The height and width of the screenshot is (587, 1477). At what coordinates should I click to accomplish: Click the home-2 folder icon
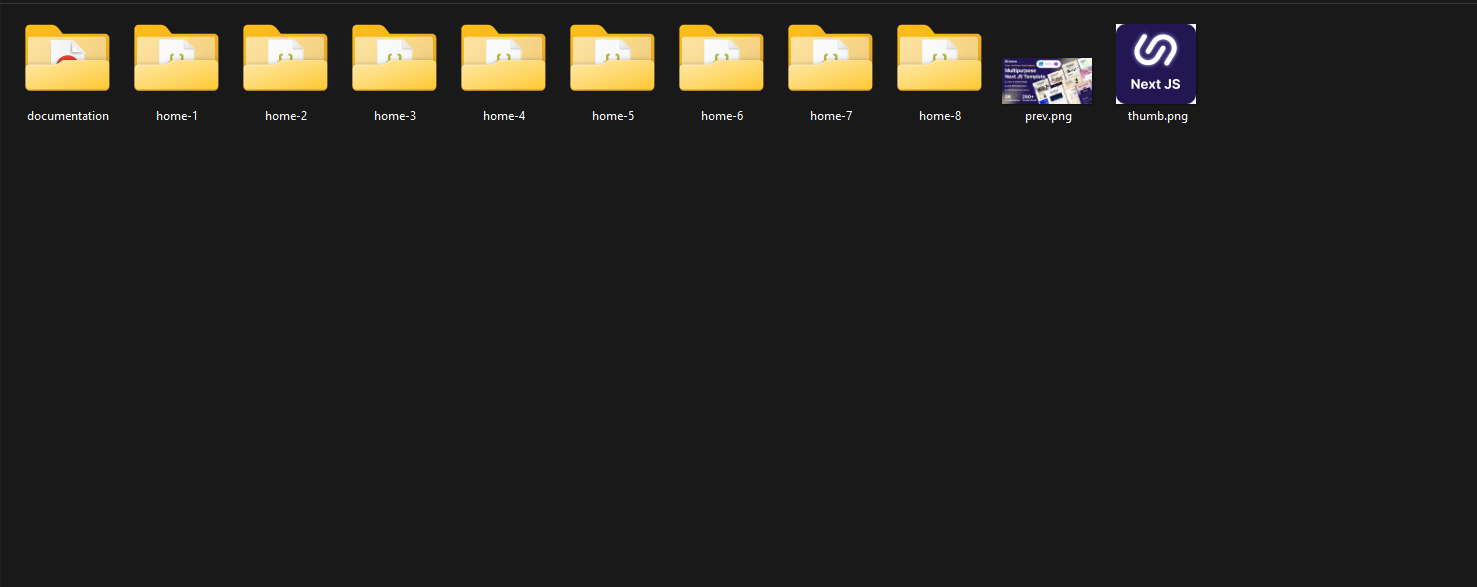pyautogui.click(x=285, y=60)
